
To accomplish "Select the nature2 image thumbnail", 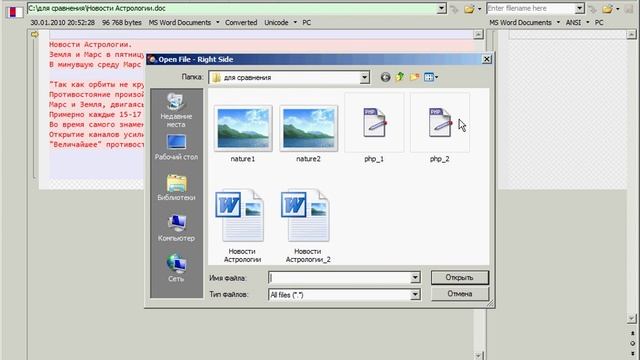I will [x=309, y=129].
